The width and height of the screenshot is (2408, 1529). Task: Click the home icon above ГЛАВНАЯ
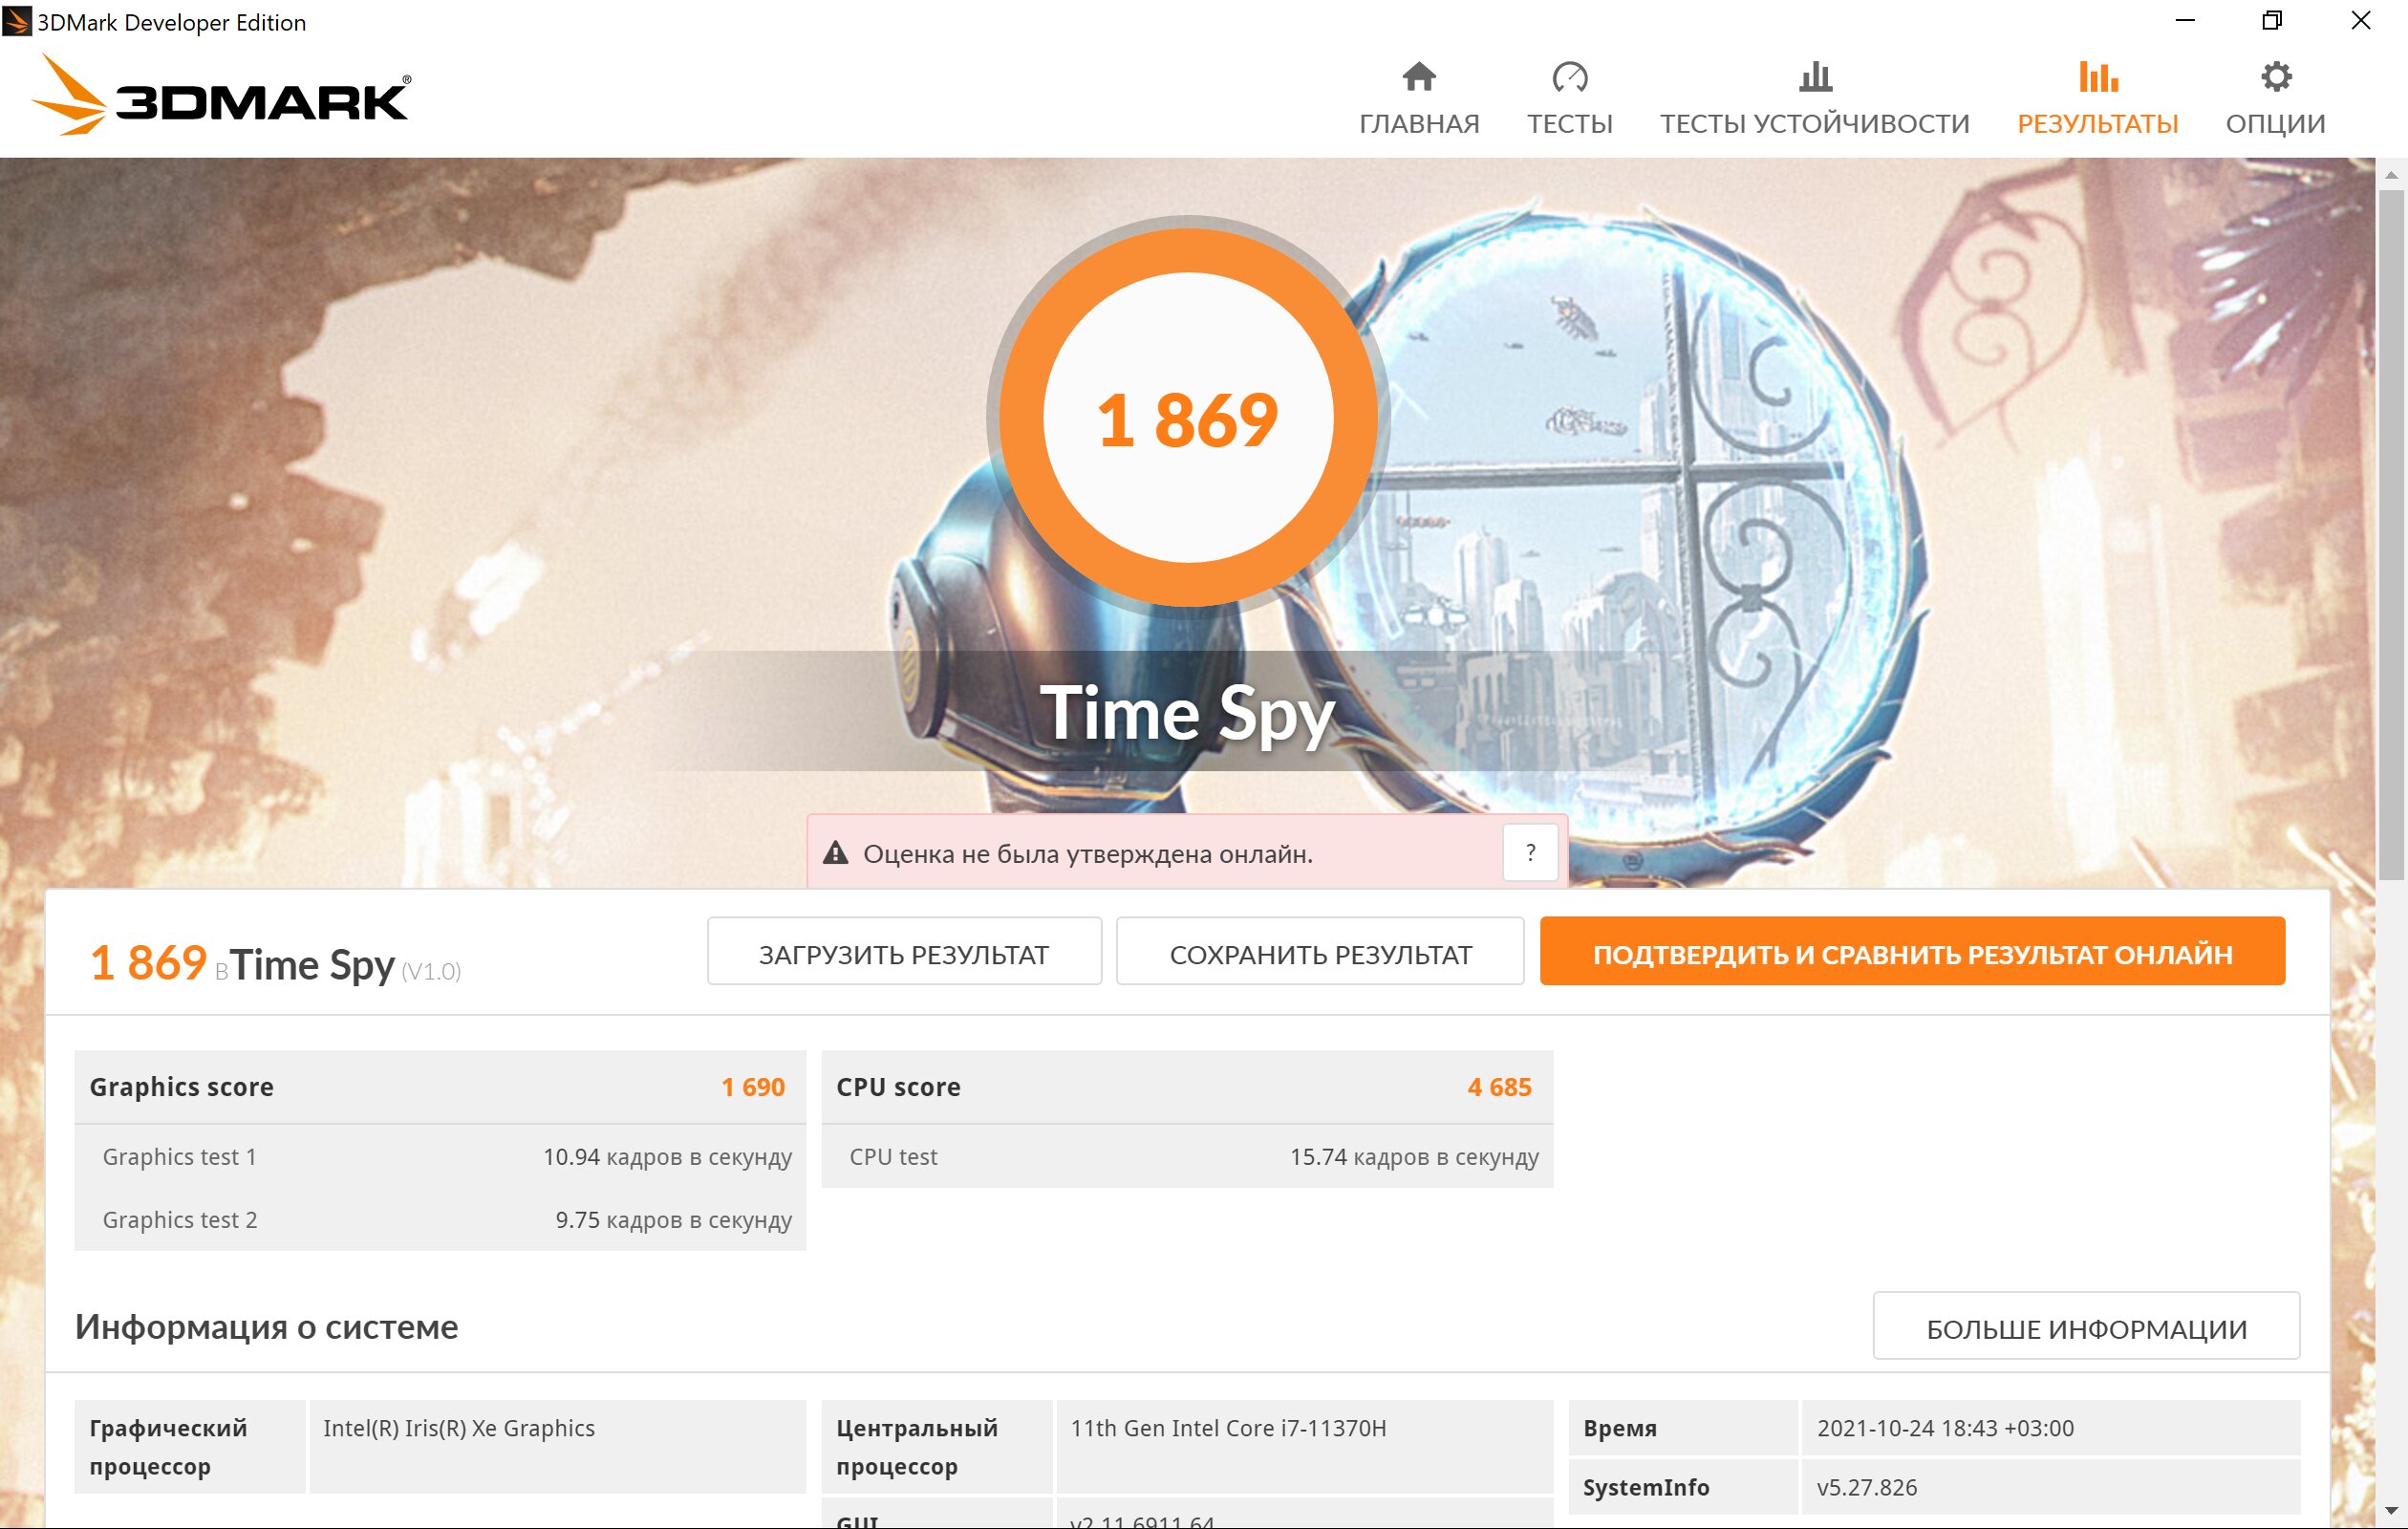(x=1419, y=76)
